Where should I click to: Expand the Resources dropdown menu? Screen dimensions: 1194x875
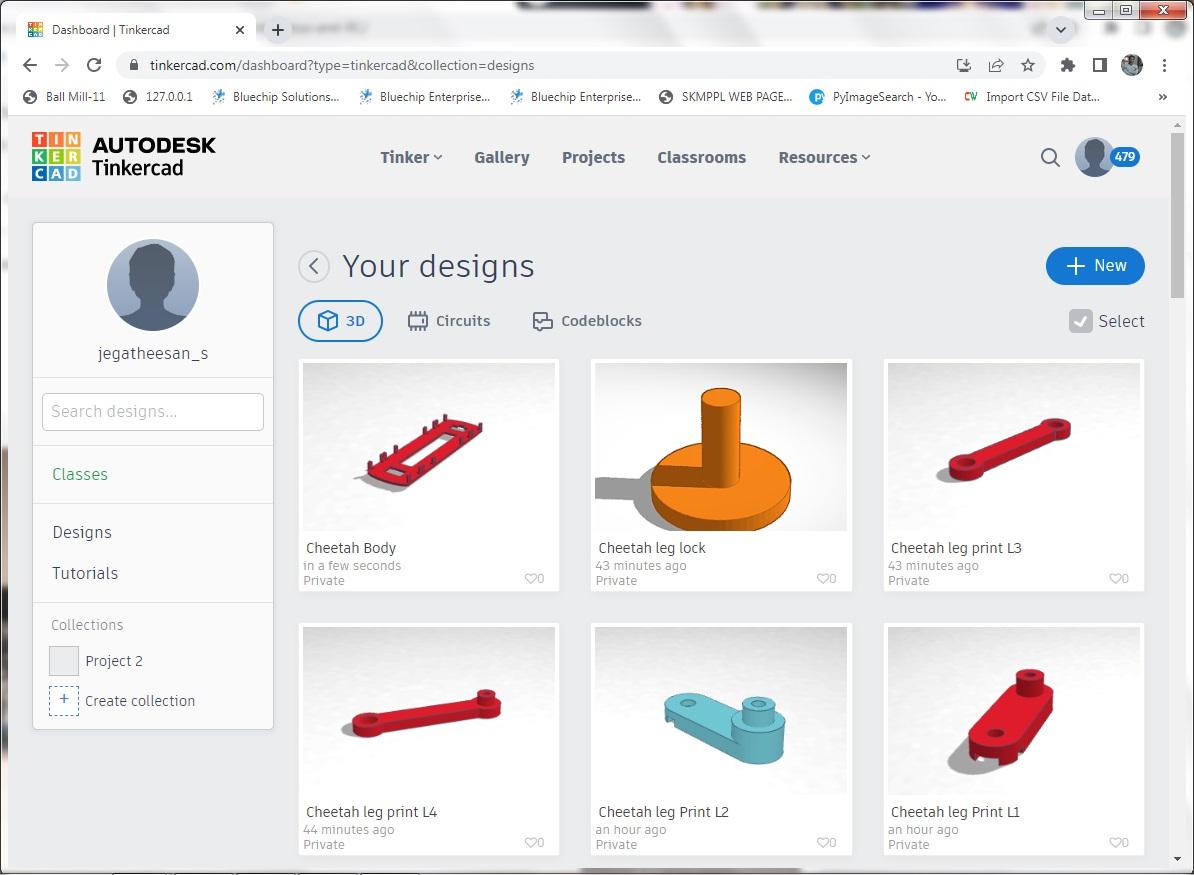(824, 158)
